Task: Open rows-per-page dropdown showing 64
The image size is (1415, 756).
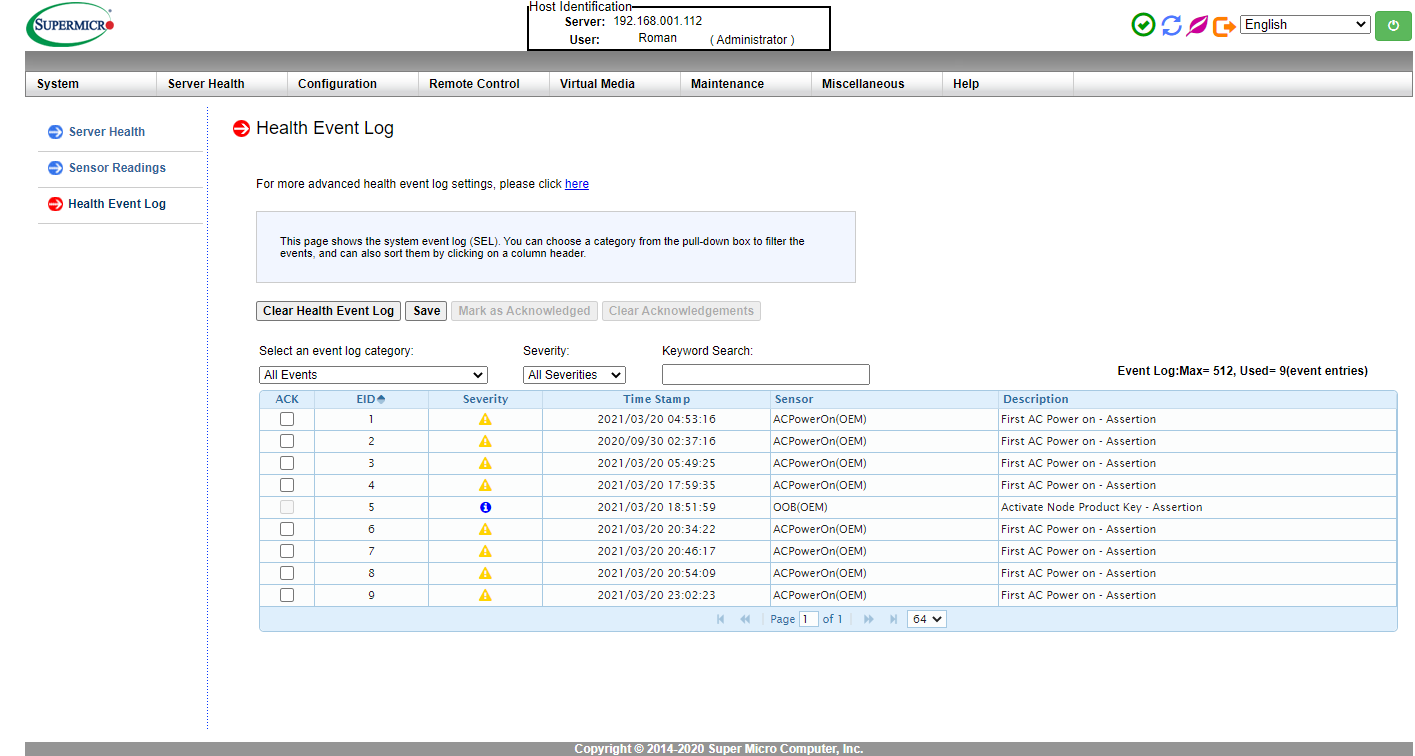Action: [x=927, y=619]
